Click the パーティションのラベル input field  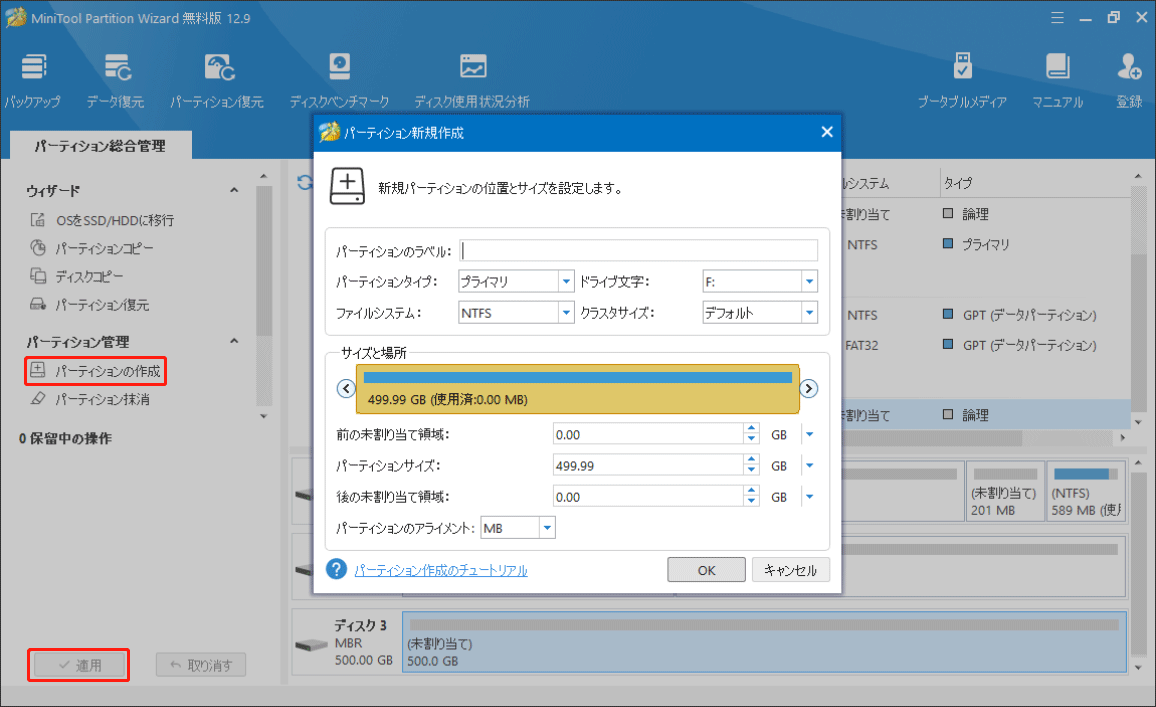tap(638, 251)
